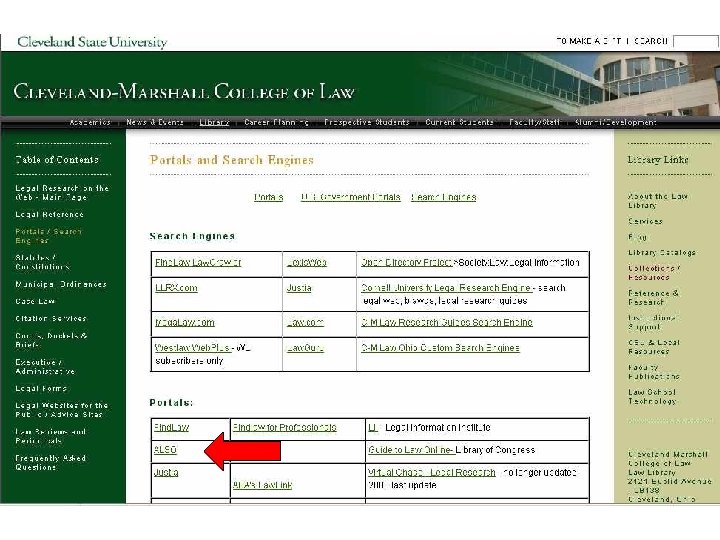Select the Library navigation item
Screen dimensions: 720x540
click(214, 122)
